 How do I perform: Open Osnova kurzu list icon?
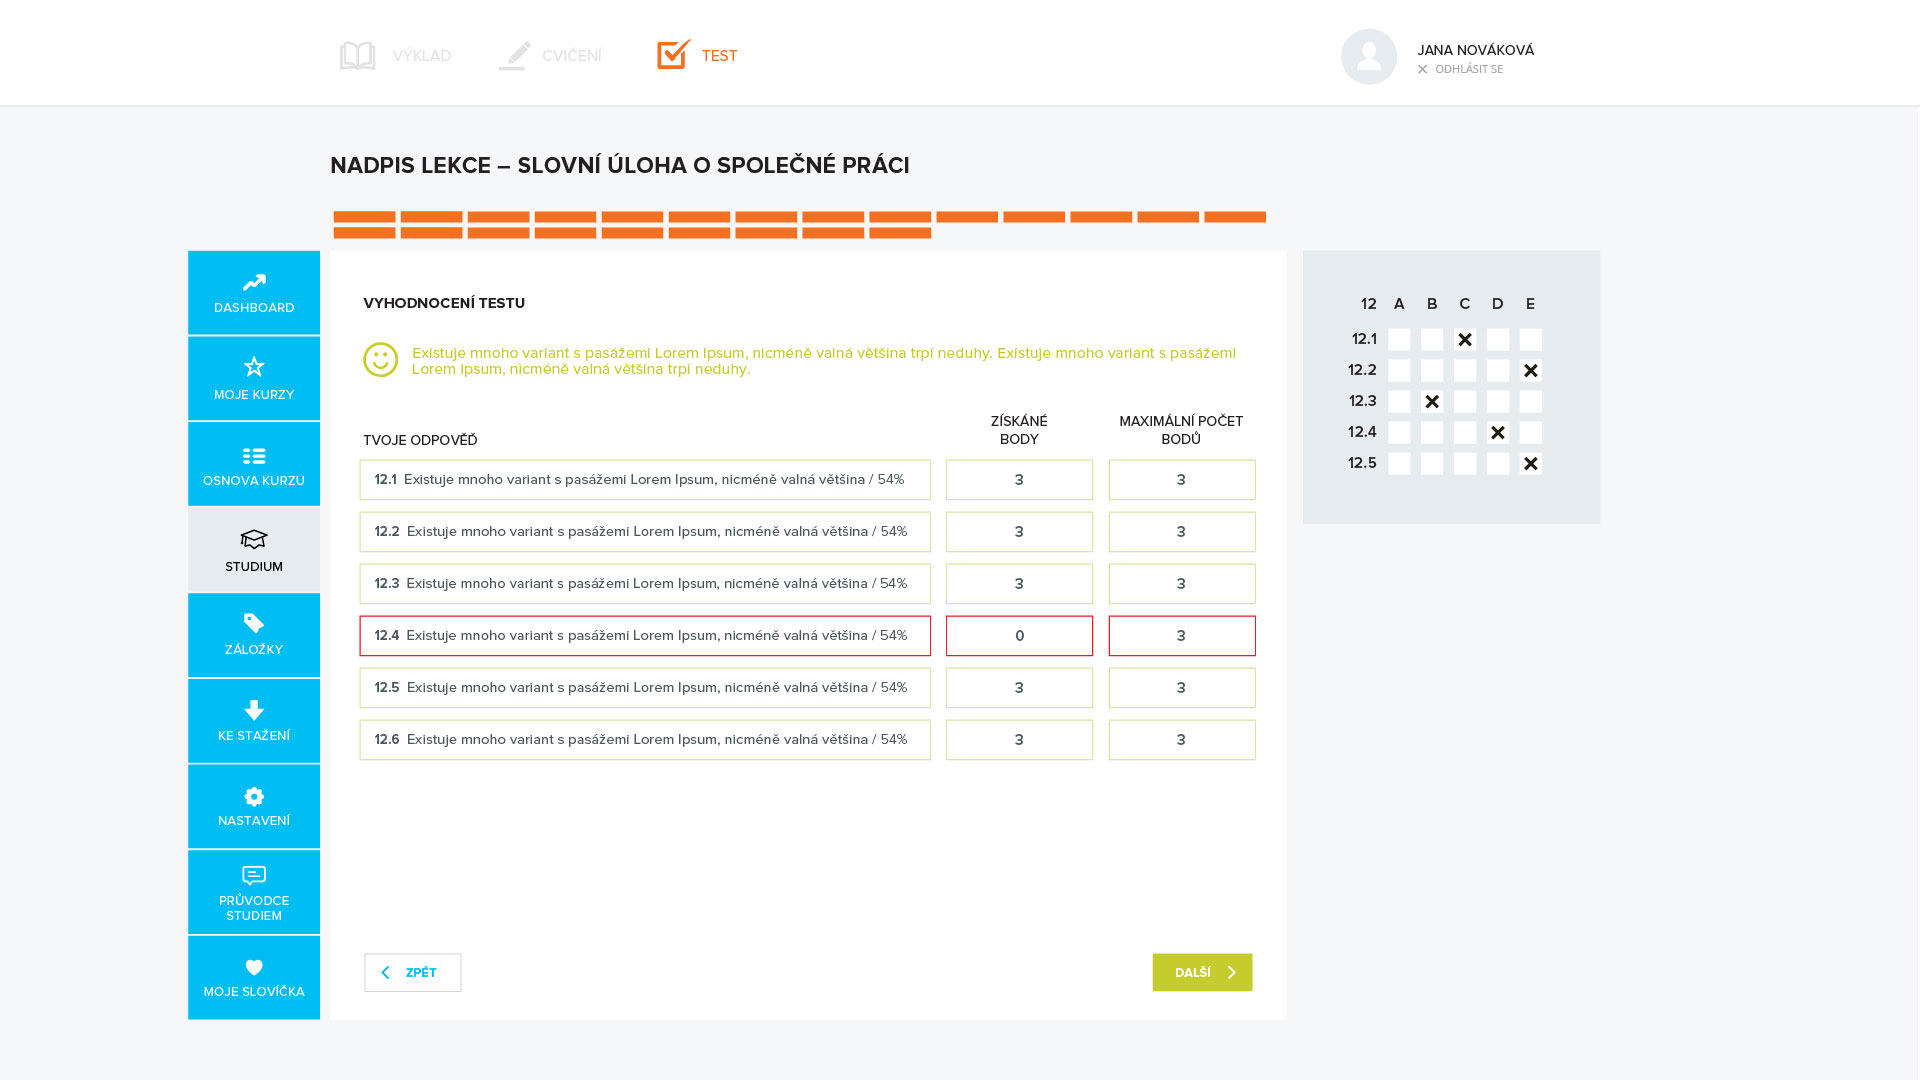point(254,456)
